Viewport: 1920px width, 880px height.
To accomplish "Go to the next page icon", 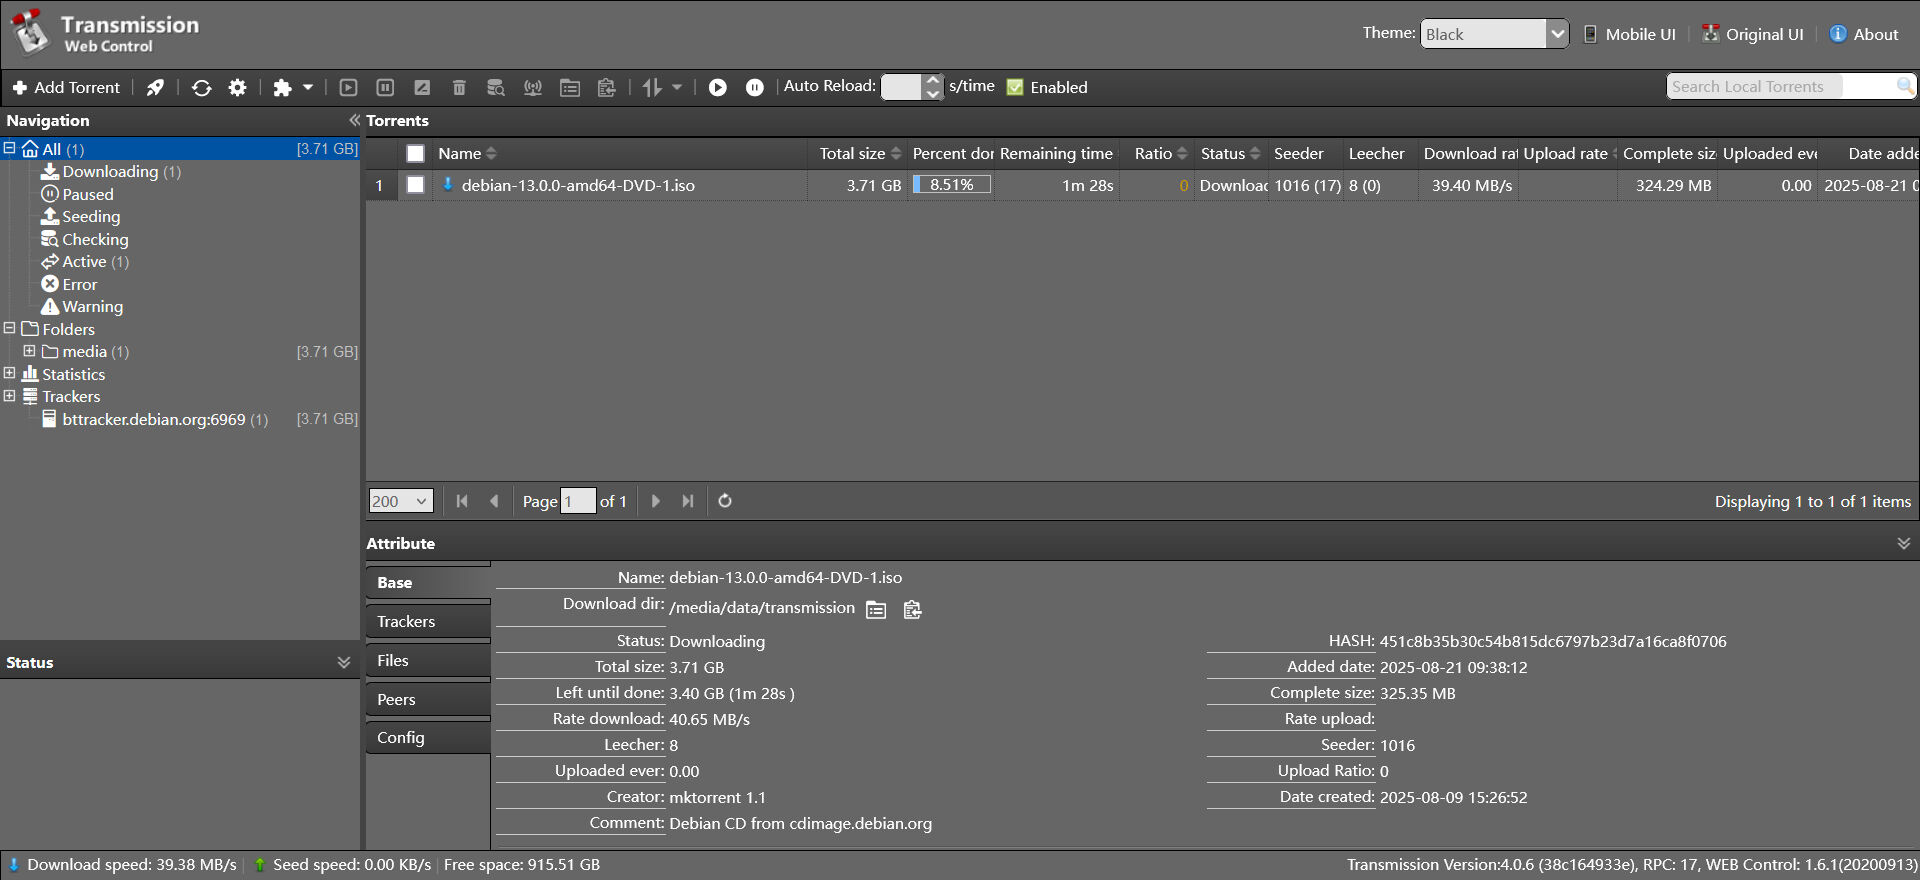I will click(655, 501).
